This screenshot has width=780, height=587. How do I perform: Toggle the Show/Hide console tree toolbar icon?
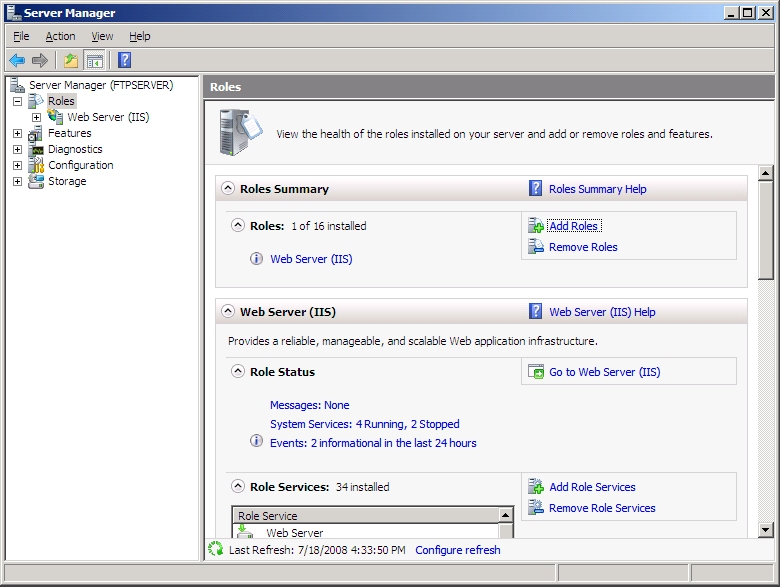point(95,61)
